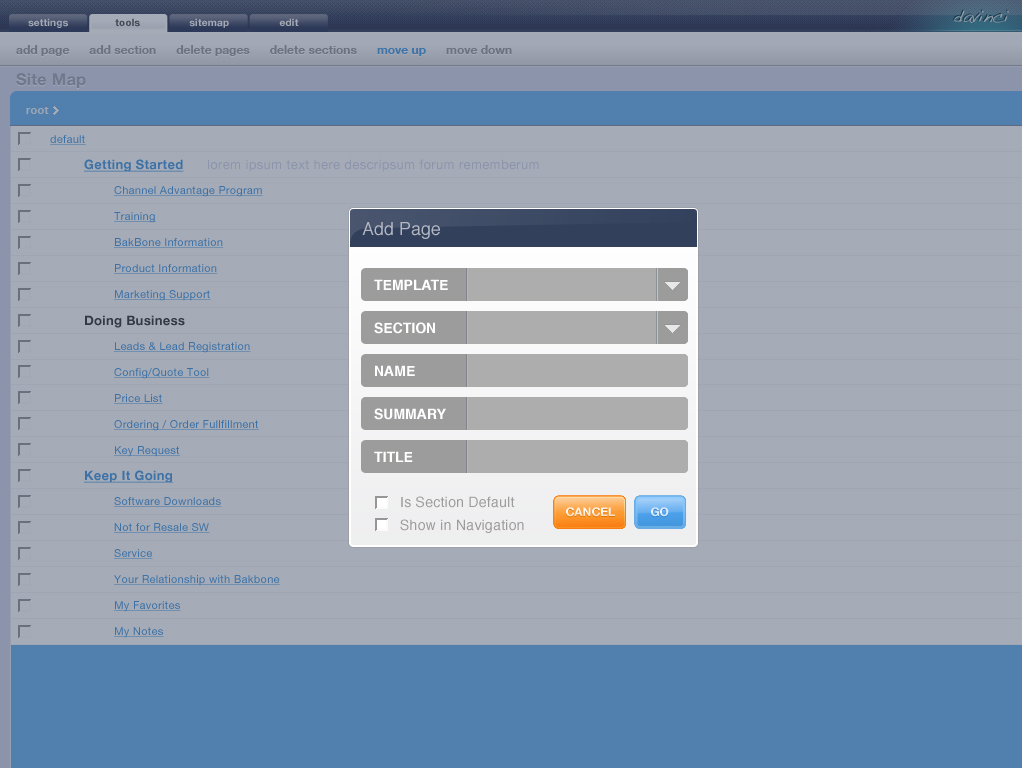1022x768 pixels.
Task: Click the SECTION combo box field
Action: pyautogui.click(x=561, y=328)
